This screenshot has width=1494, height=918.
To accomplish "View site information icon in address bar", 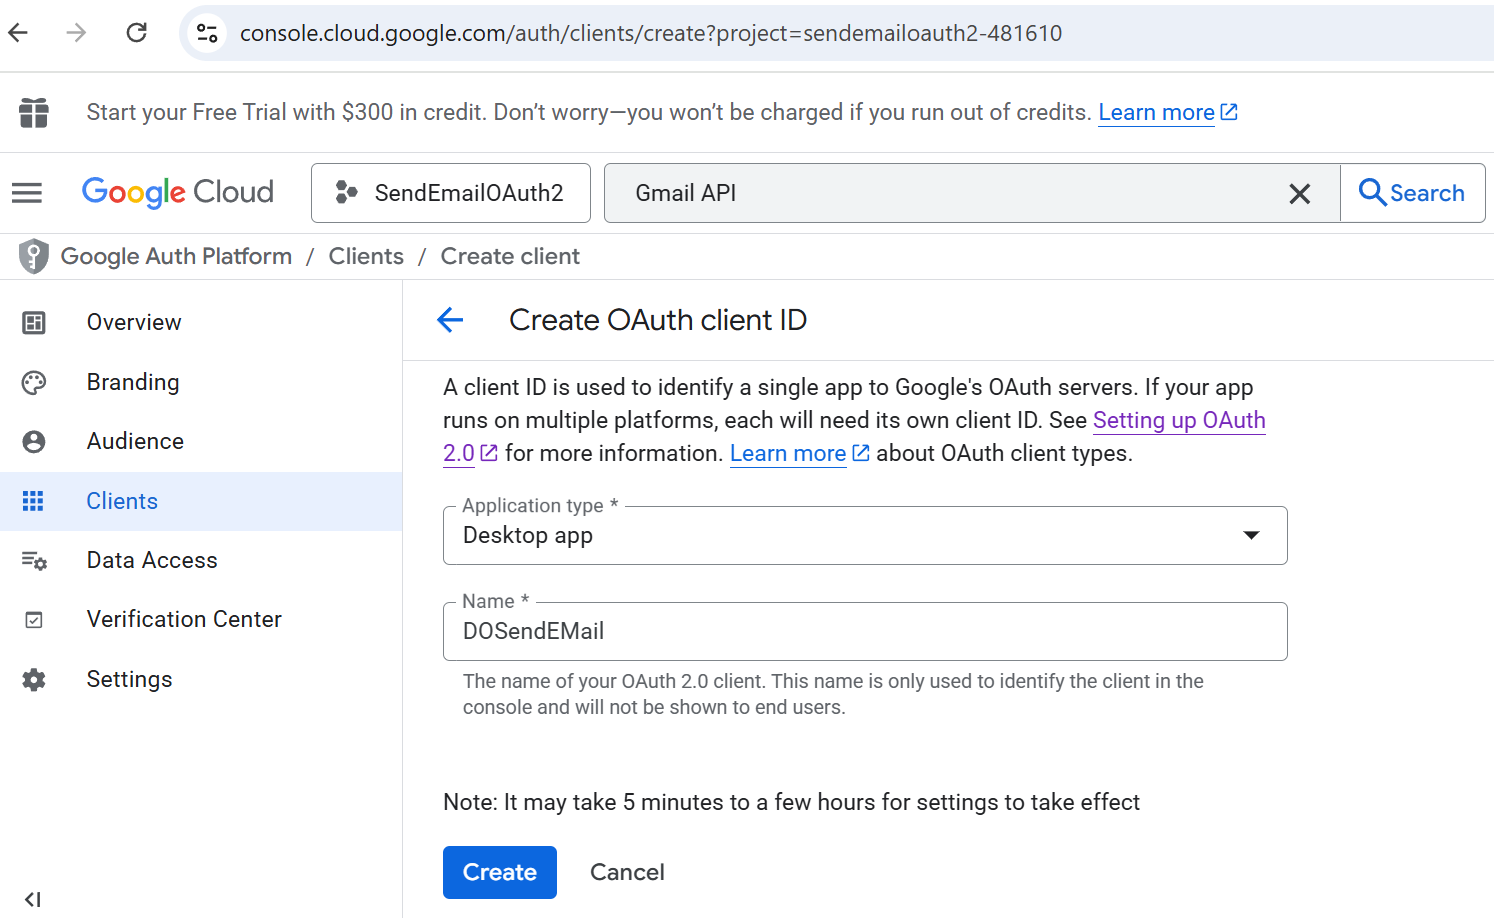I will [x=207, y=33].
